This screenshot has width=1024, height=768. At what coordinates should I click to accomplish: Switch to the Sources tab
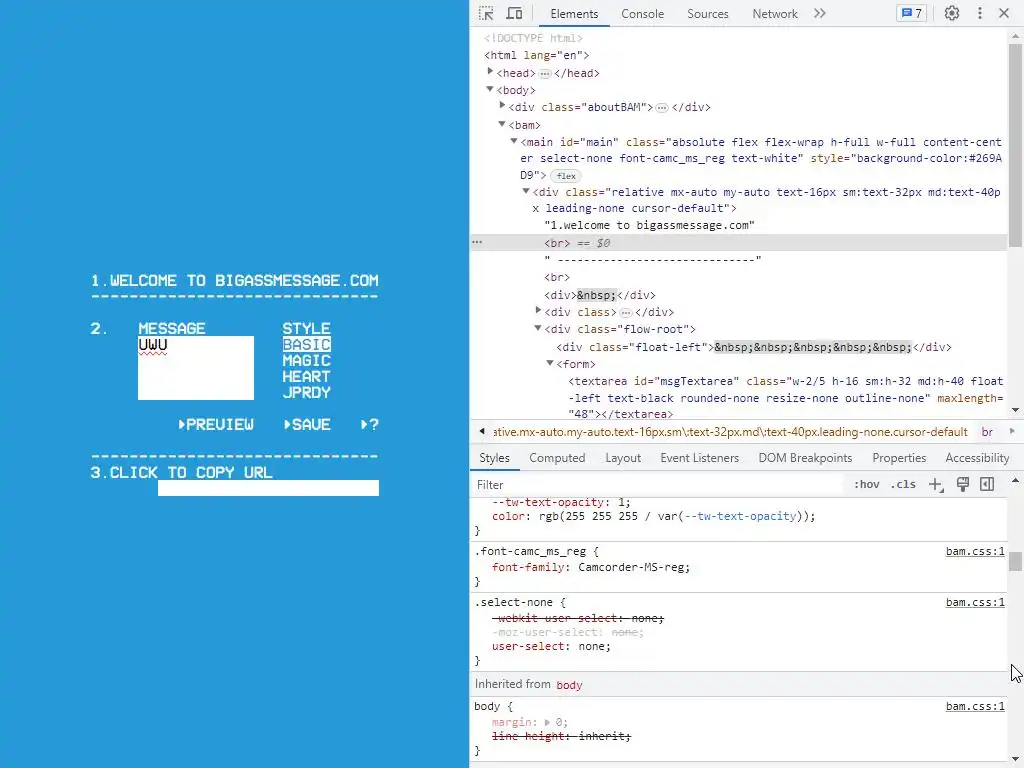click(707, 14)
